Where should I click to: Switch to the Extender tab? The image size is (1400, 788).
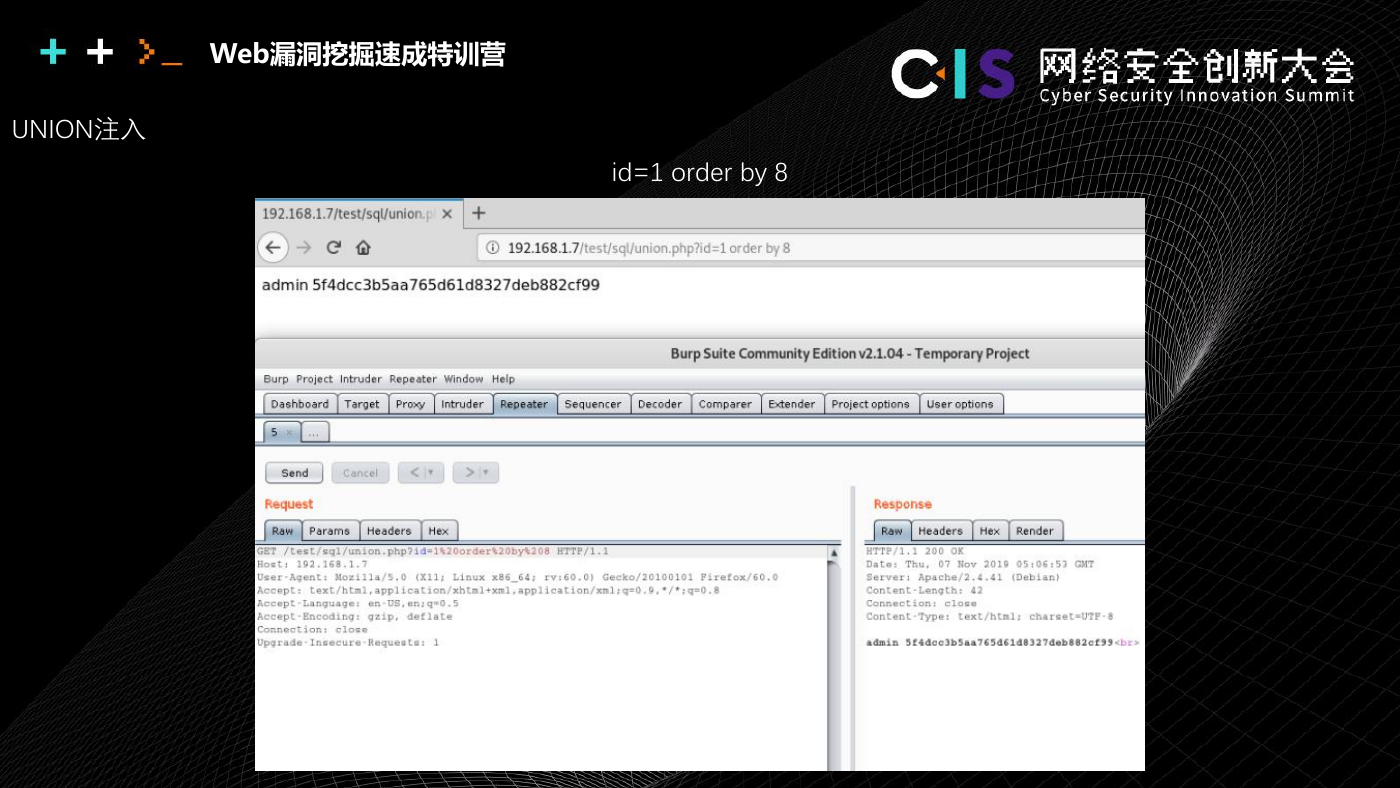pos(792,404)
